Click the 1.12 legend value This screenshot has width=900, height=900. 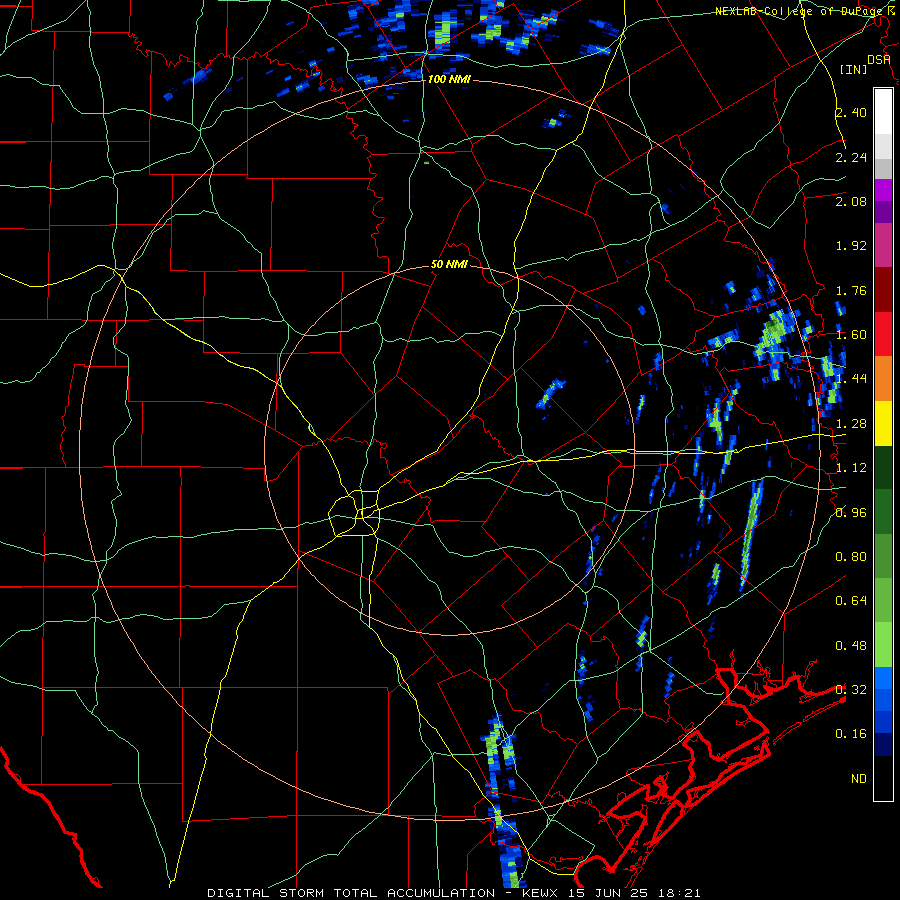(851, 468)
